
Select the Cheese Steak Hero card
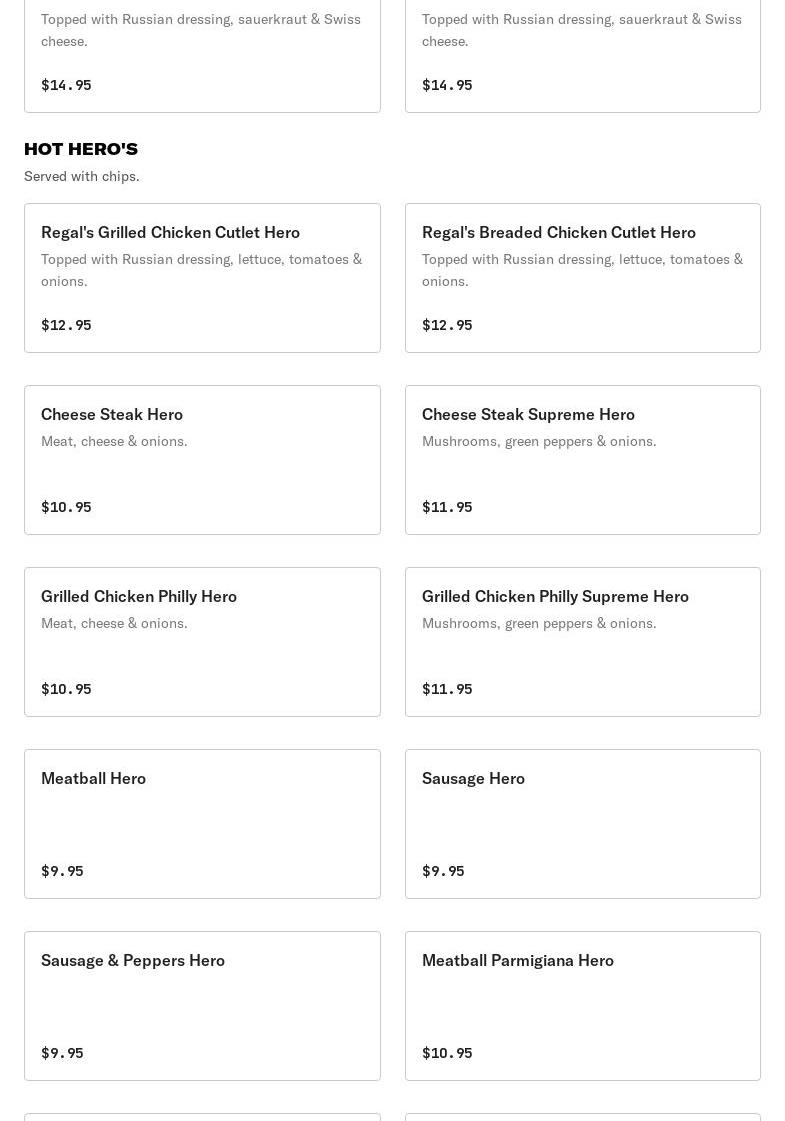[202, 460]
